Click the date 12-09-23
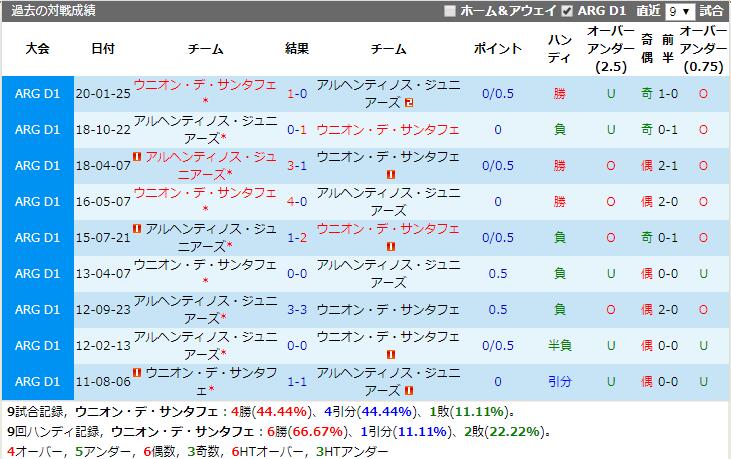Image resolution: width=731 pixels, height=459 pixels. pyautogui.click(x=103, y=309)
